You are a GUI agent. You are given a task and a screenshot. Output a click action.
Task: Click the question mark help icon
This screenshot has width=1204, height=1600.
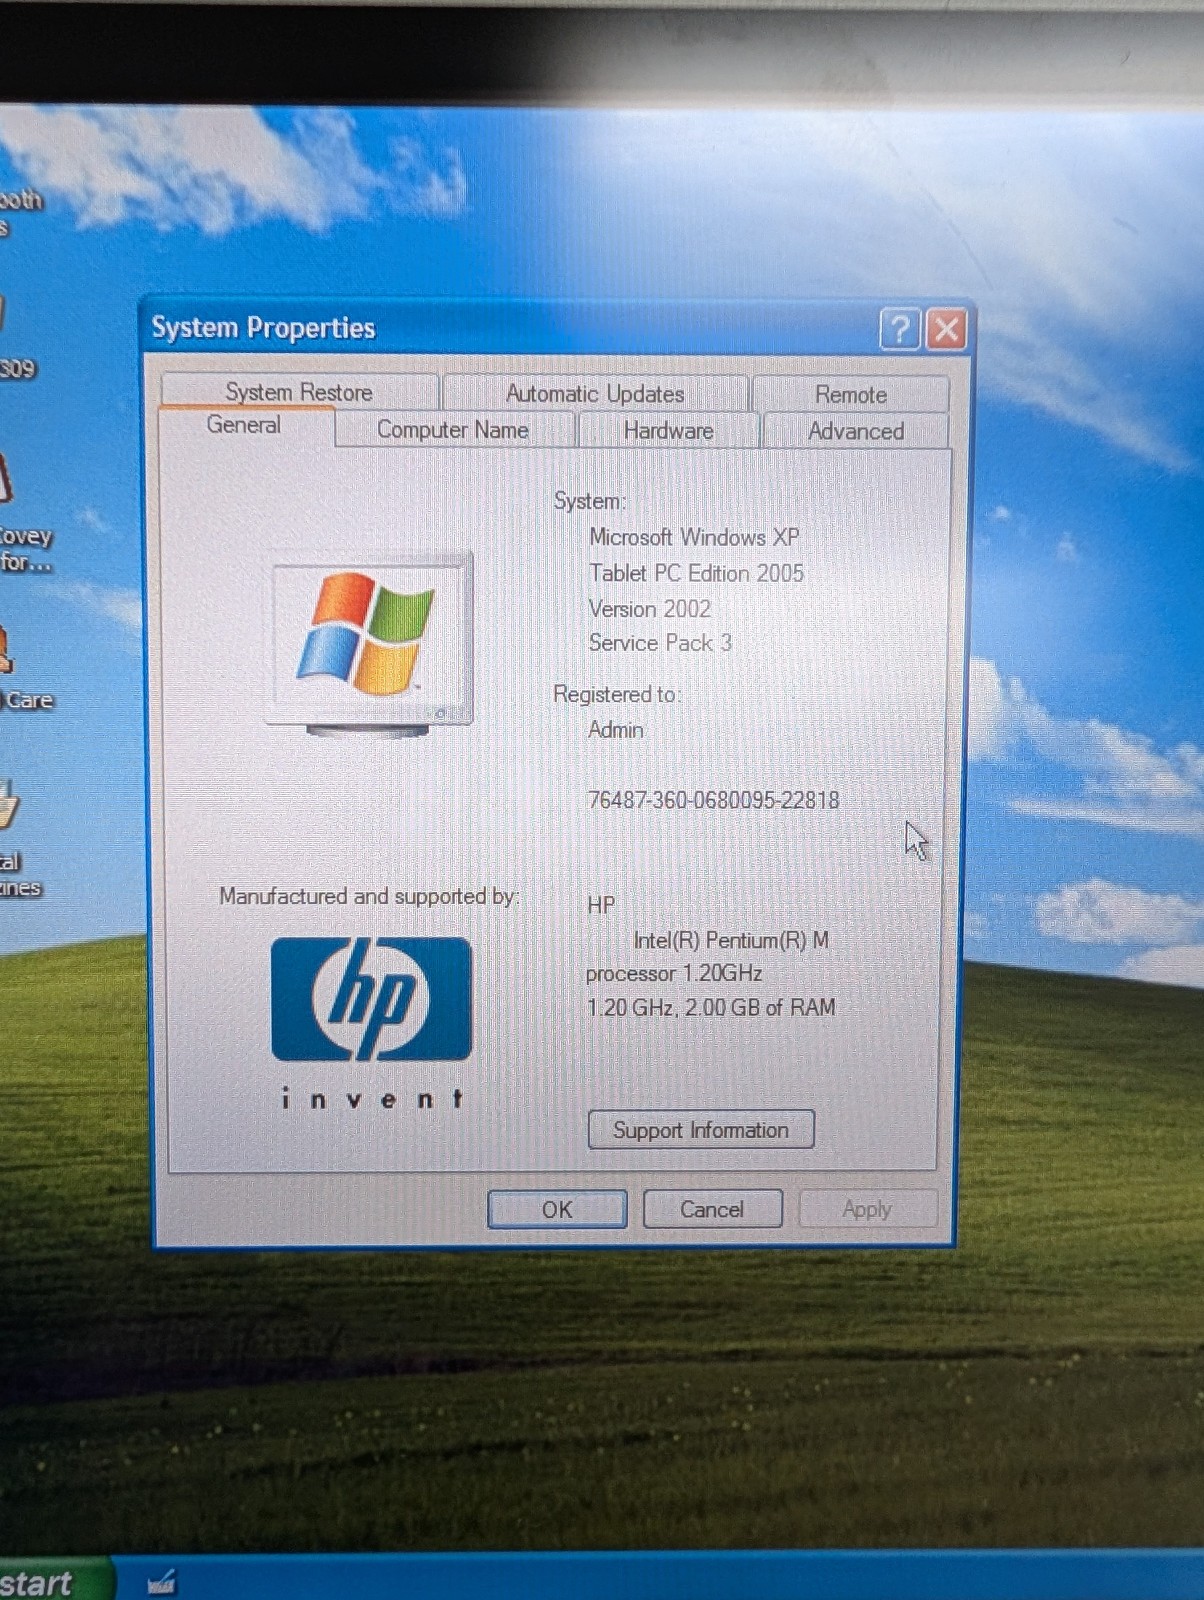coord(899,328)
